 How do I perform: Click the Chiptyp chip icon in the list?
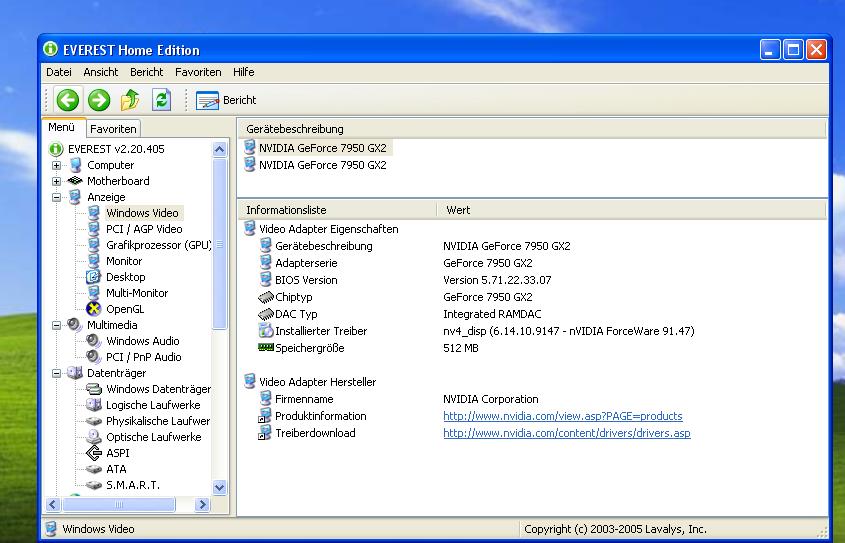[266, 297]
